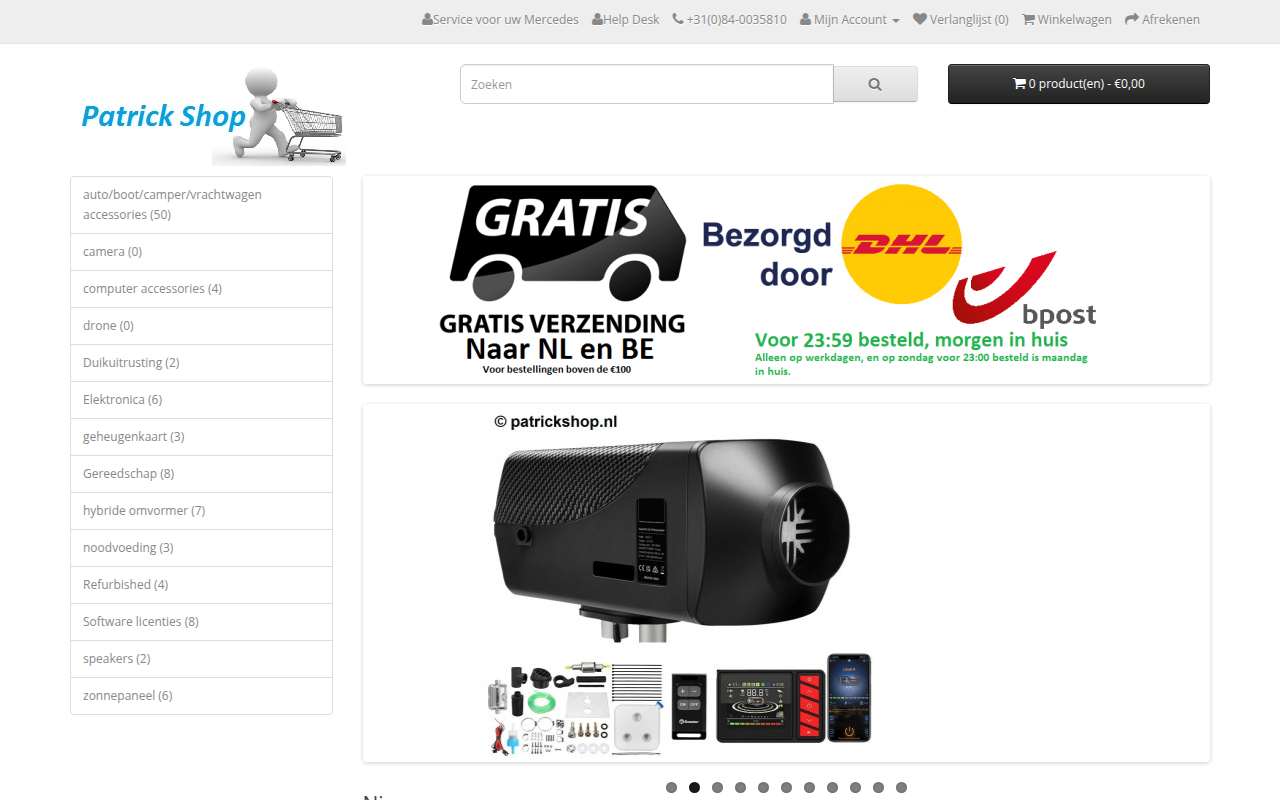Click the phone number +31(0)84-0035810
The width and height of the screenshot is (1280, 800).
pos(729,19)
